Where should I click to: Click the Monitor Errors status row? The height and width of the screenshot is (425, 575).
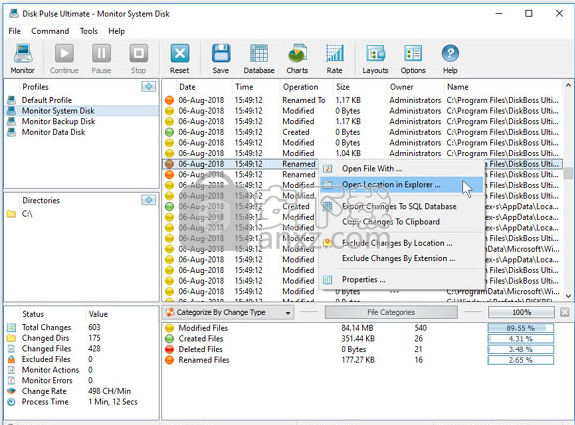81,380
